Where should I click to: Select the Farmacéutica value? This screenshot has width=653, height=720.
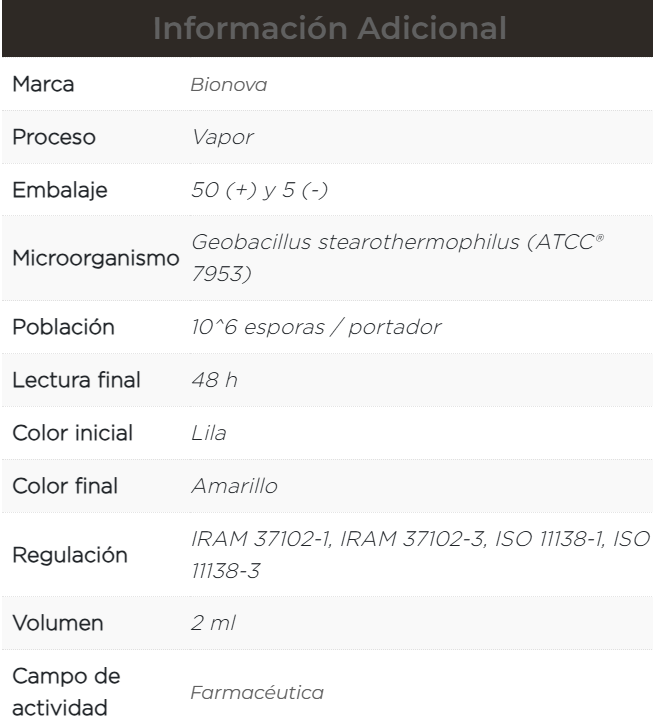coord(256,691)
